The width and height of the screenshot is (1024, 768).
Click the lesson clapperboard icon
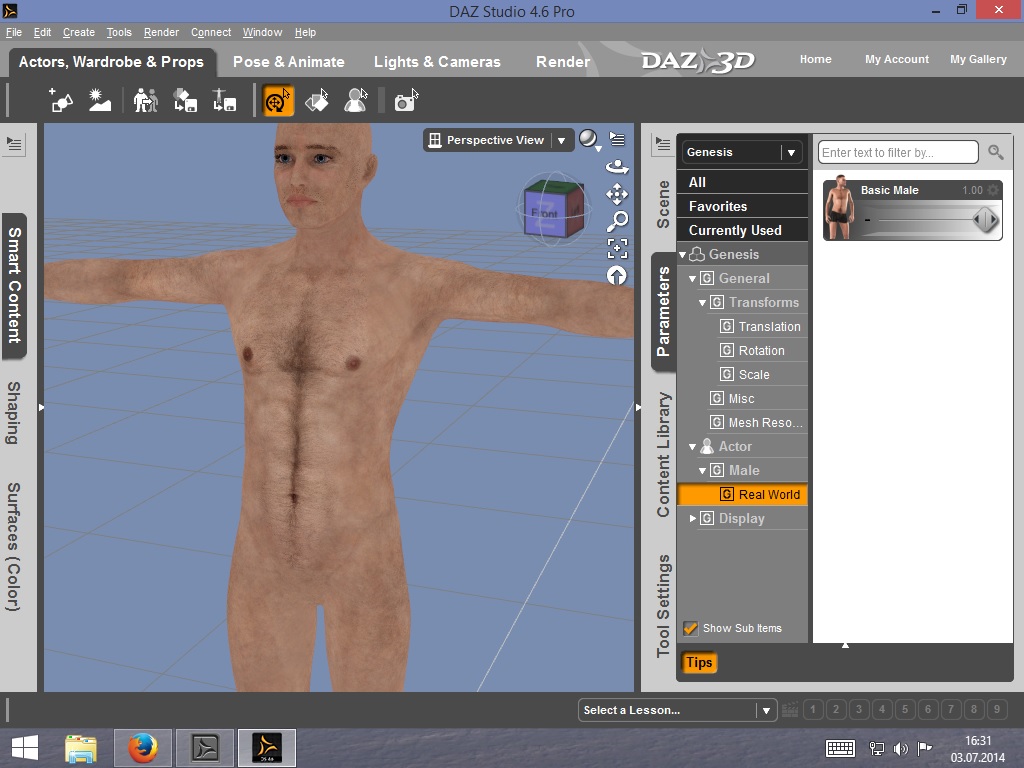(x=790, y=709)
